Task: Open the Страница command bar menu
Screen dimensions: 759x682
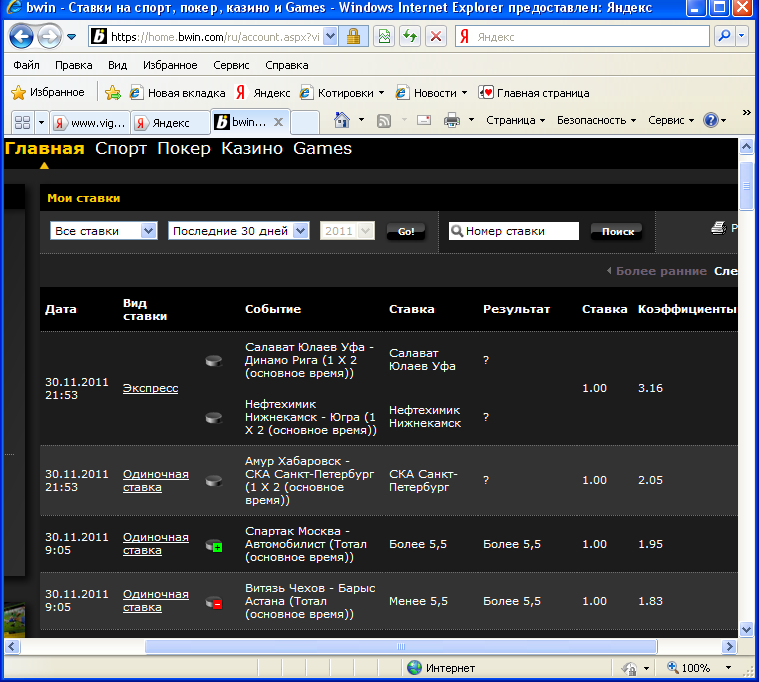Action: click(x=516, y=120)
